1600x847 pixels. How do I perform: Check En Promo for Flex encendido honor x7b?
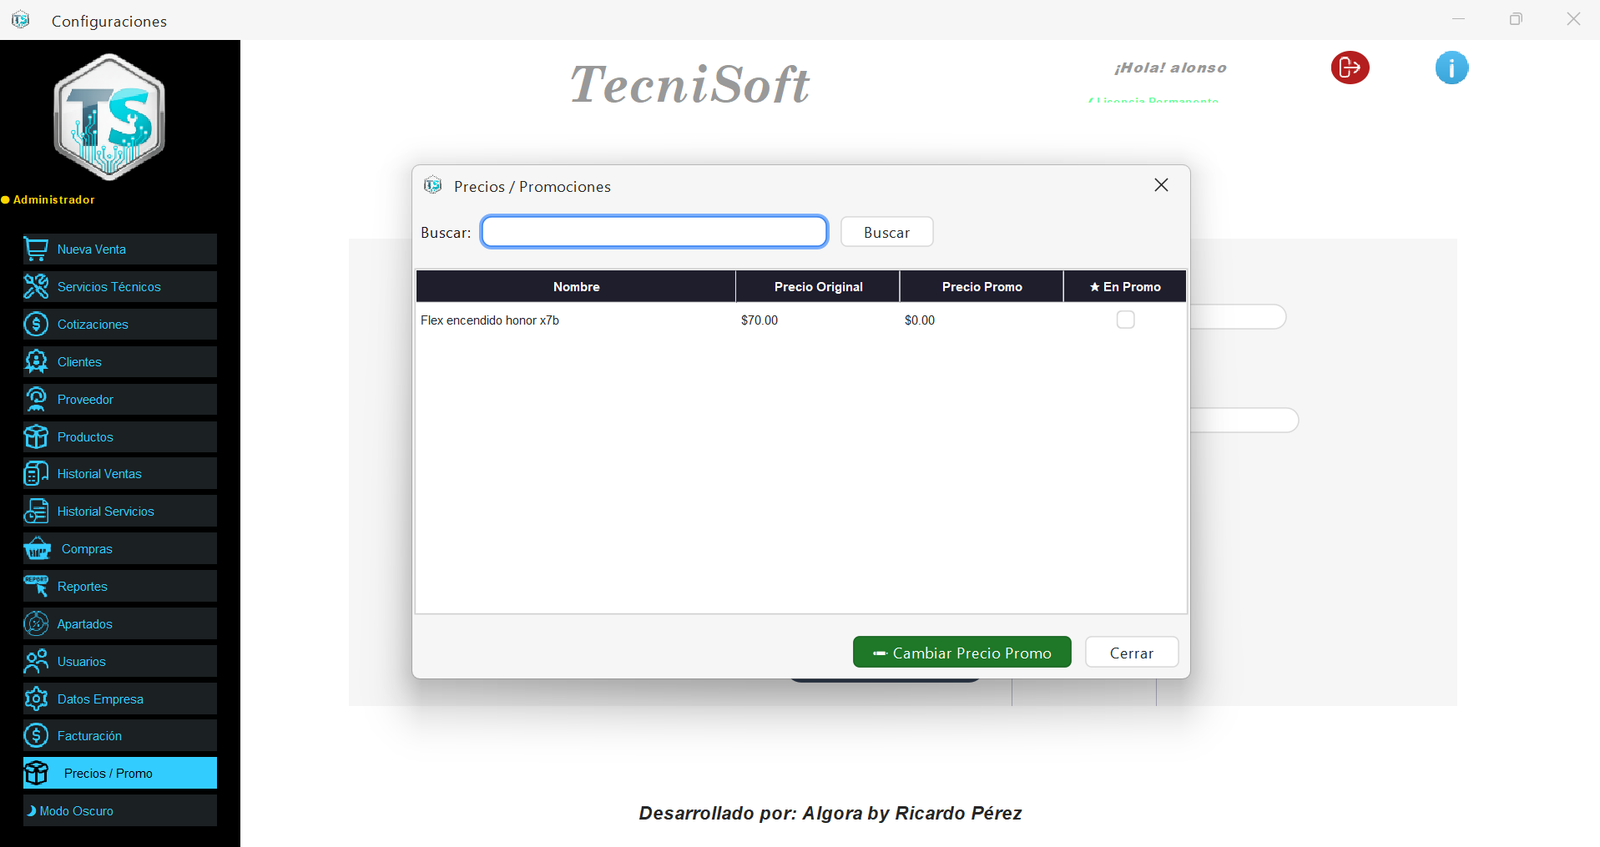pyautogui.click(x=1126, y=320)
